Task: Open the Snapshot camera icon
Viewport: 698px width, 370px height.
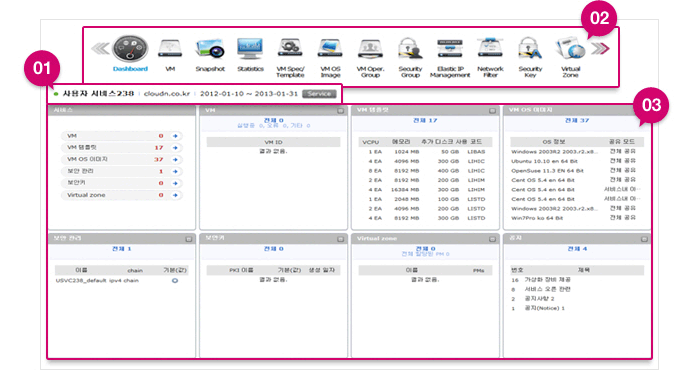Action: pyautogui.click(x=210, y=49)
